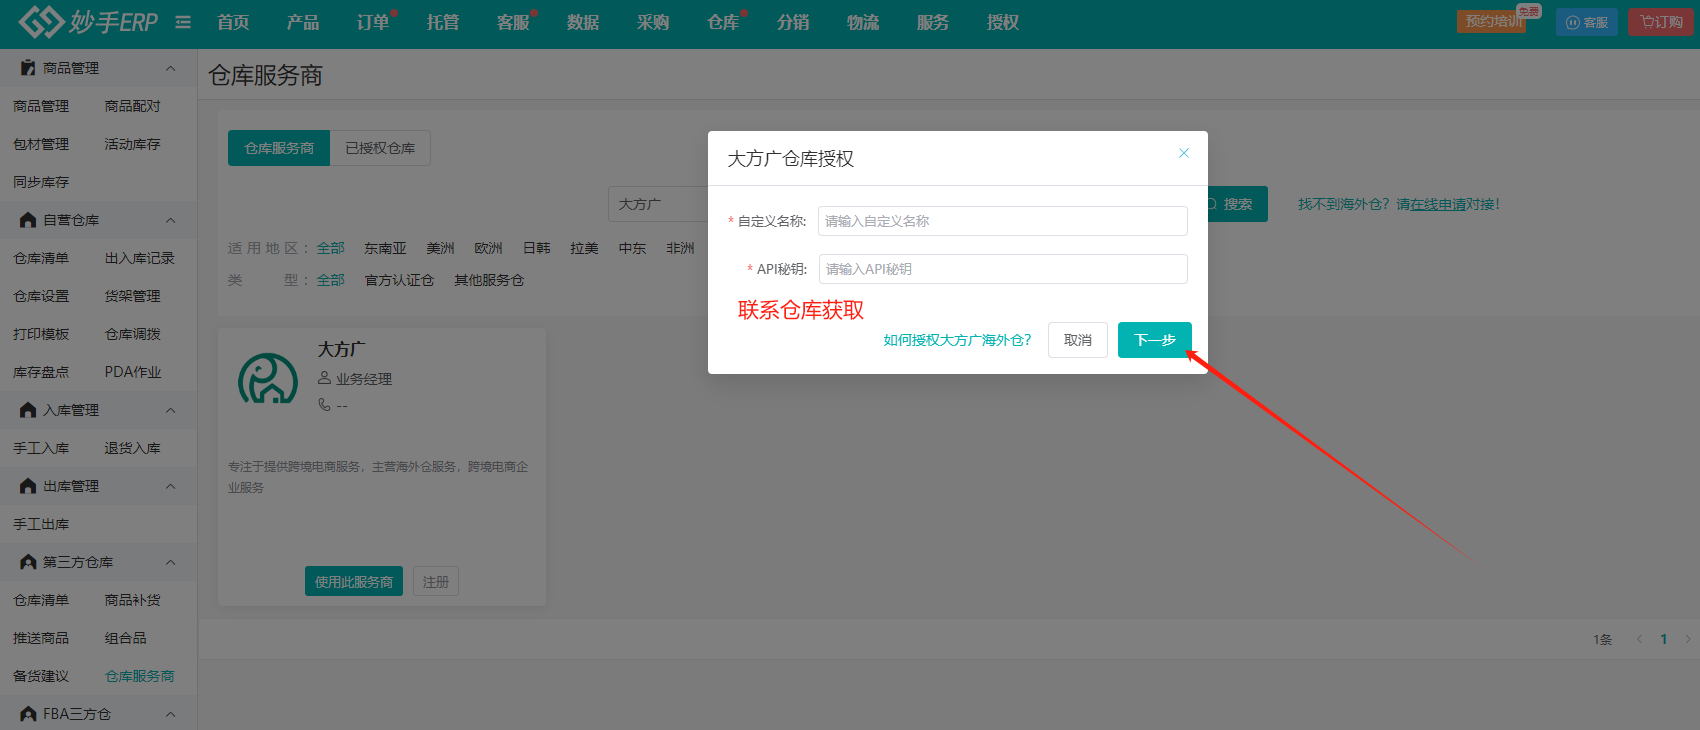Screen dimensions: 1700x730
Task: Collapse the FBA三方仓 sidebar group
Action: pos(170,714)
